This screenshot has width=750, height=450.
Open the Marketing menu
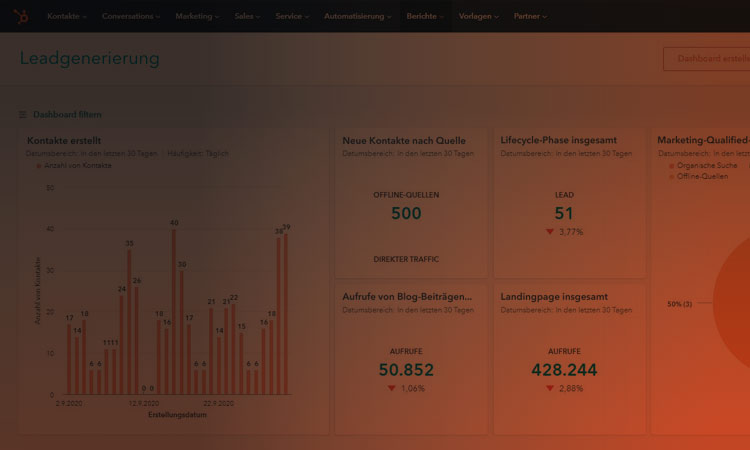point(197,16)
